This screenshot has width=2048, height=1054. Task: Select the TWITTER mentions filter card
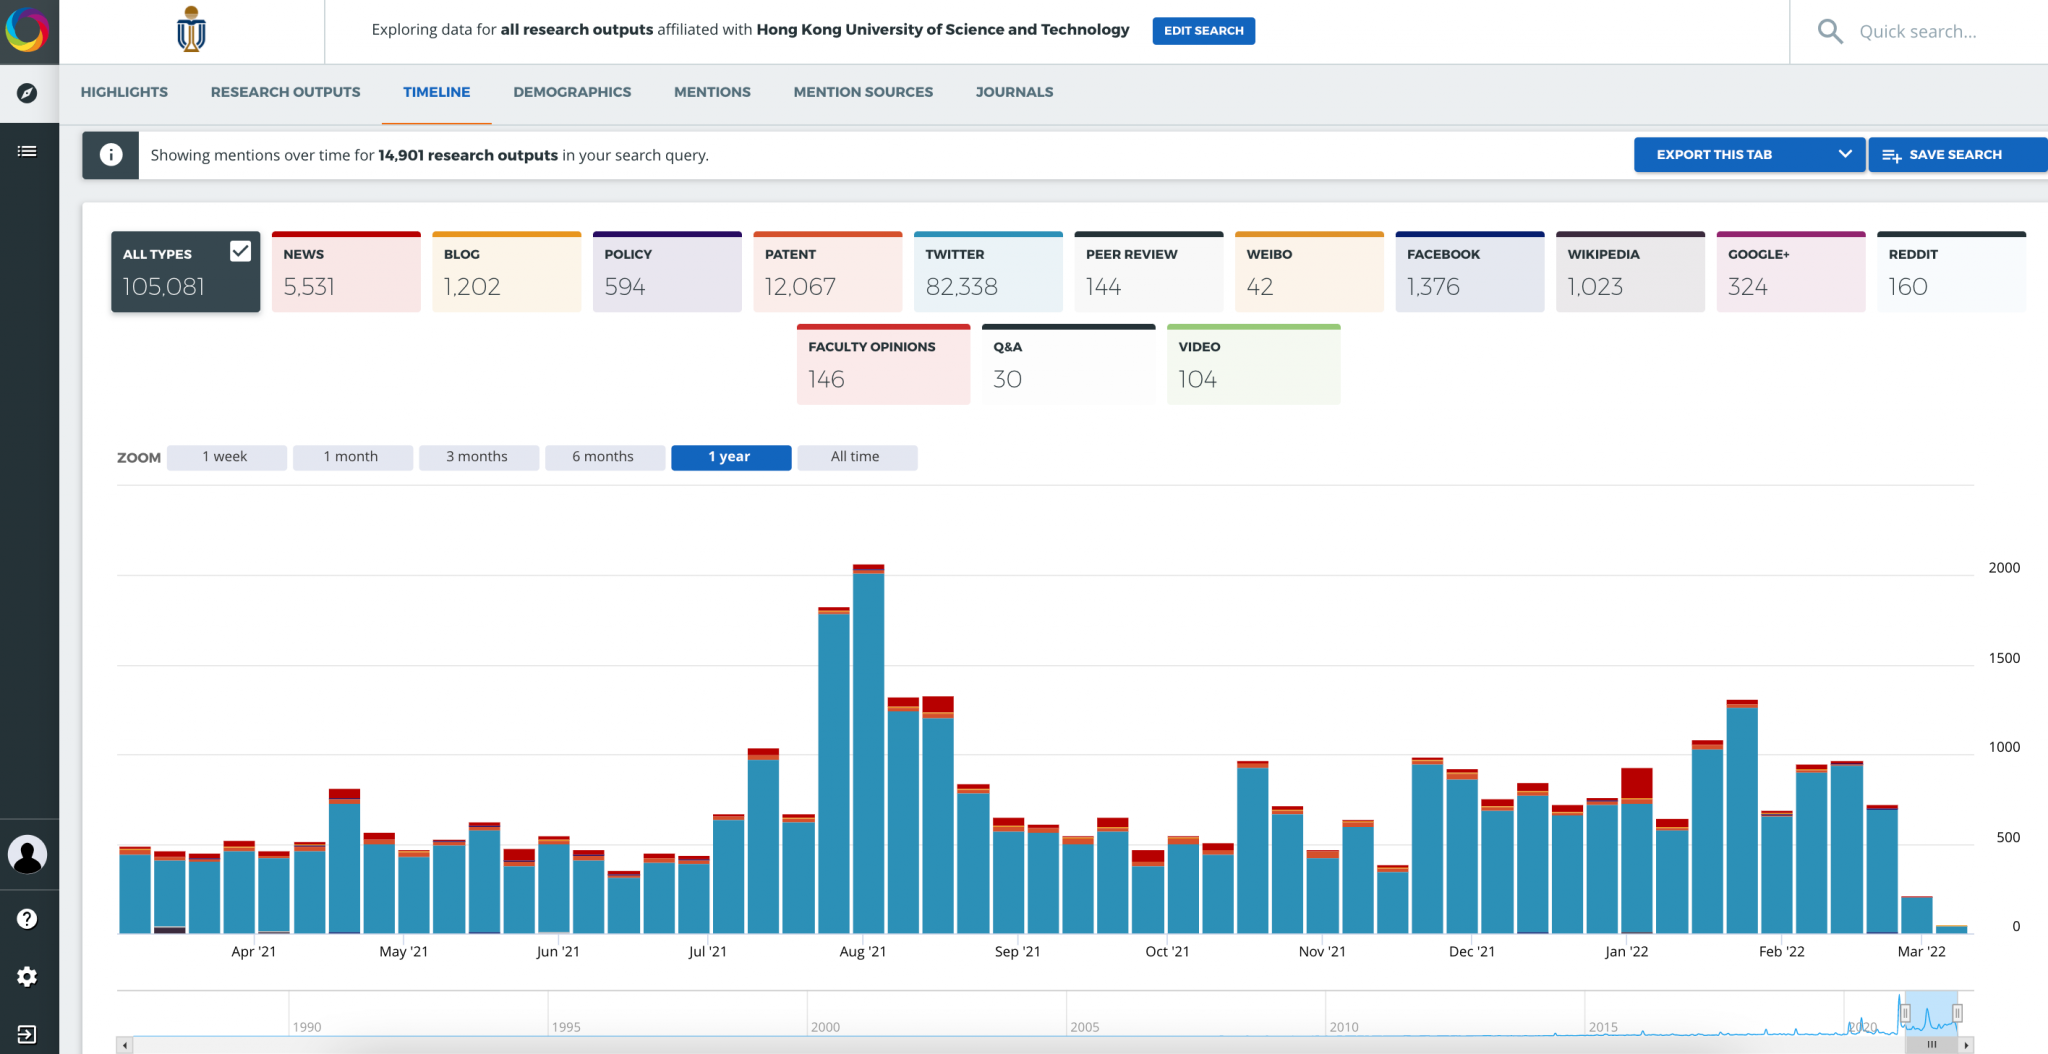pyautogui.click(x=987, y=271)
